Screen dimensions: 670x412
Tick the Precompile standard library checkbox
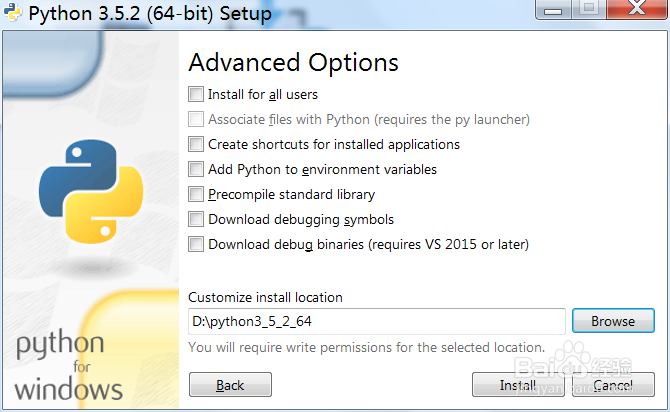pos(196,195)
